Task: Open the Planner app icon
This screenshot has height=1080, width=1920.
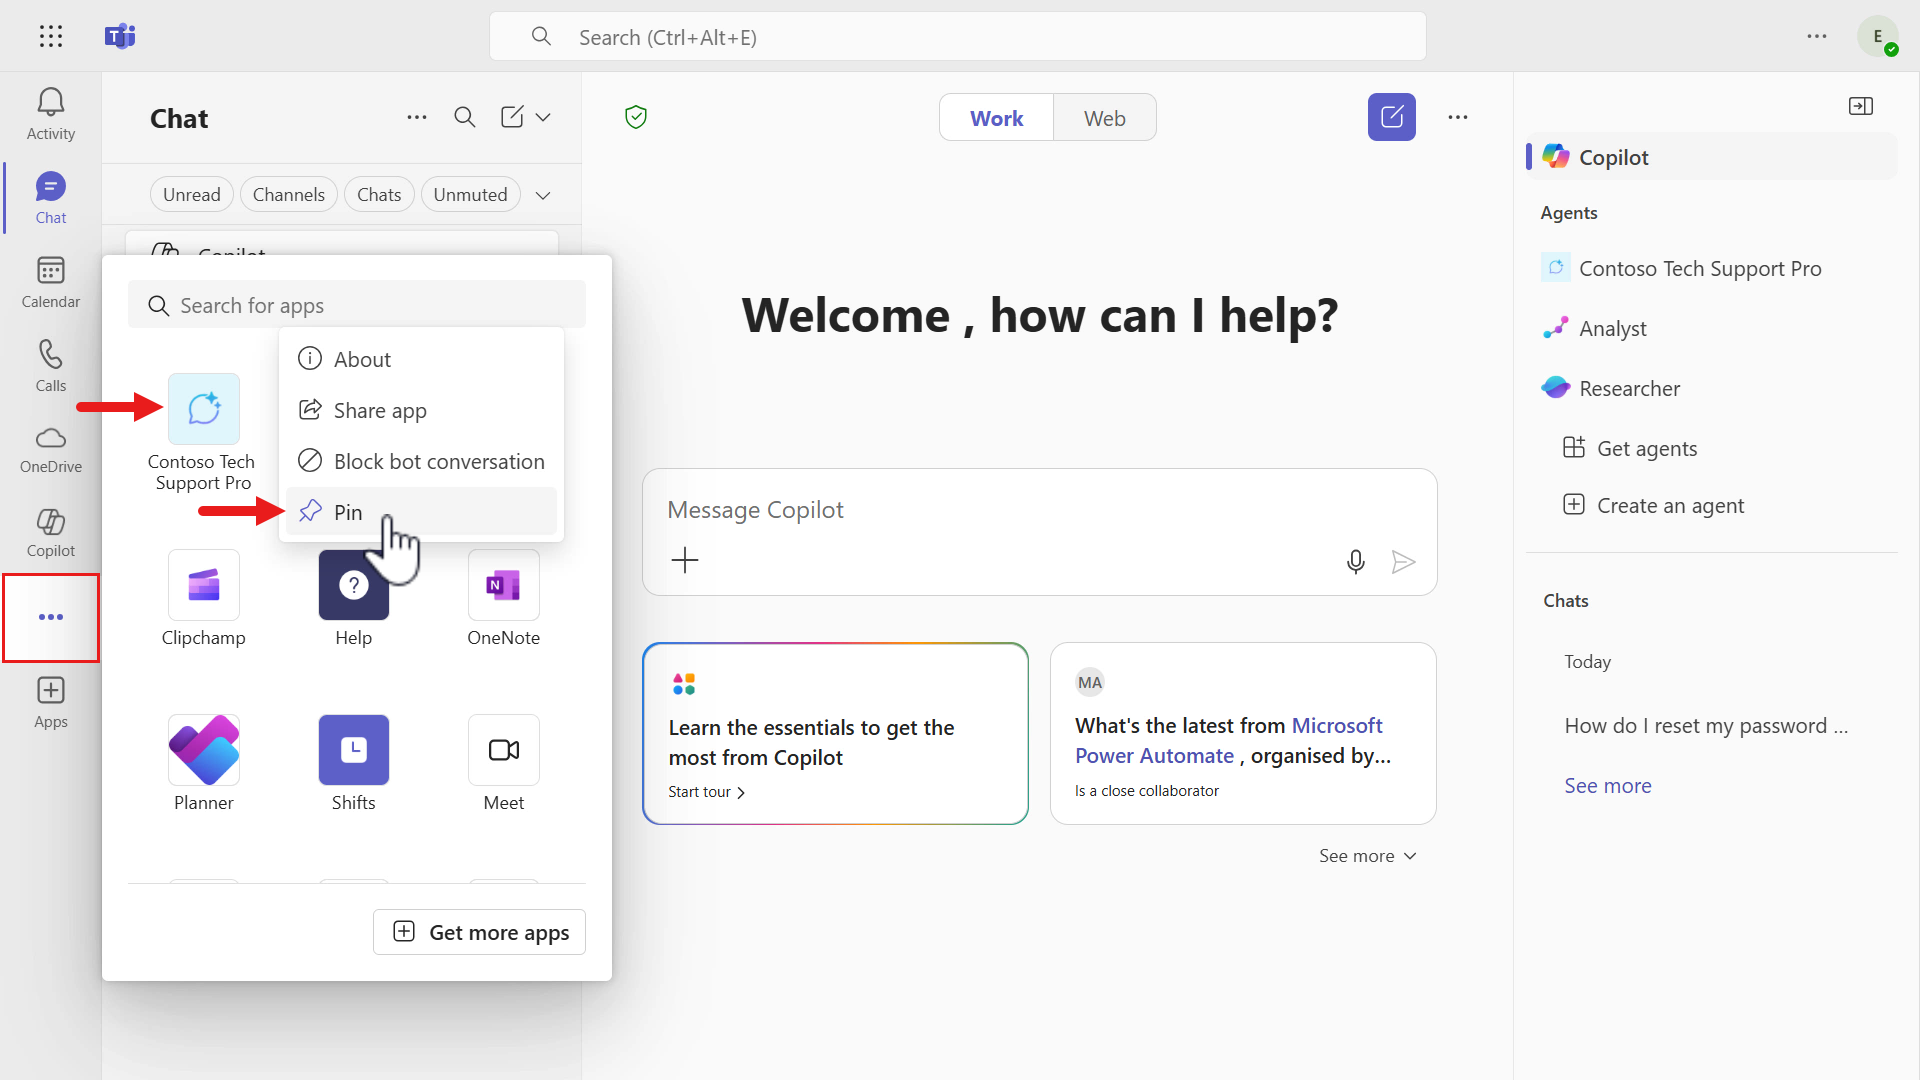Action: point(203,750)
